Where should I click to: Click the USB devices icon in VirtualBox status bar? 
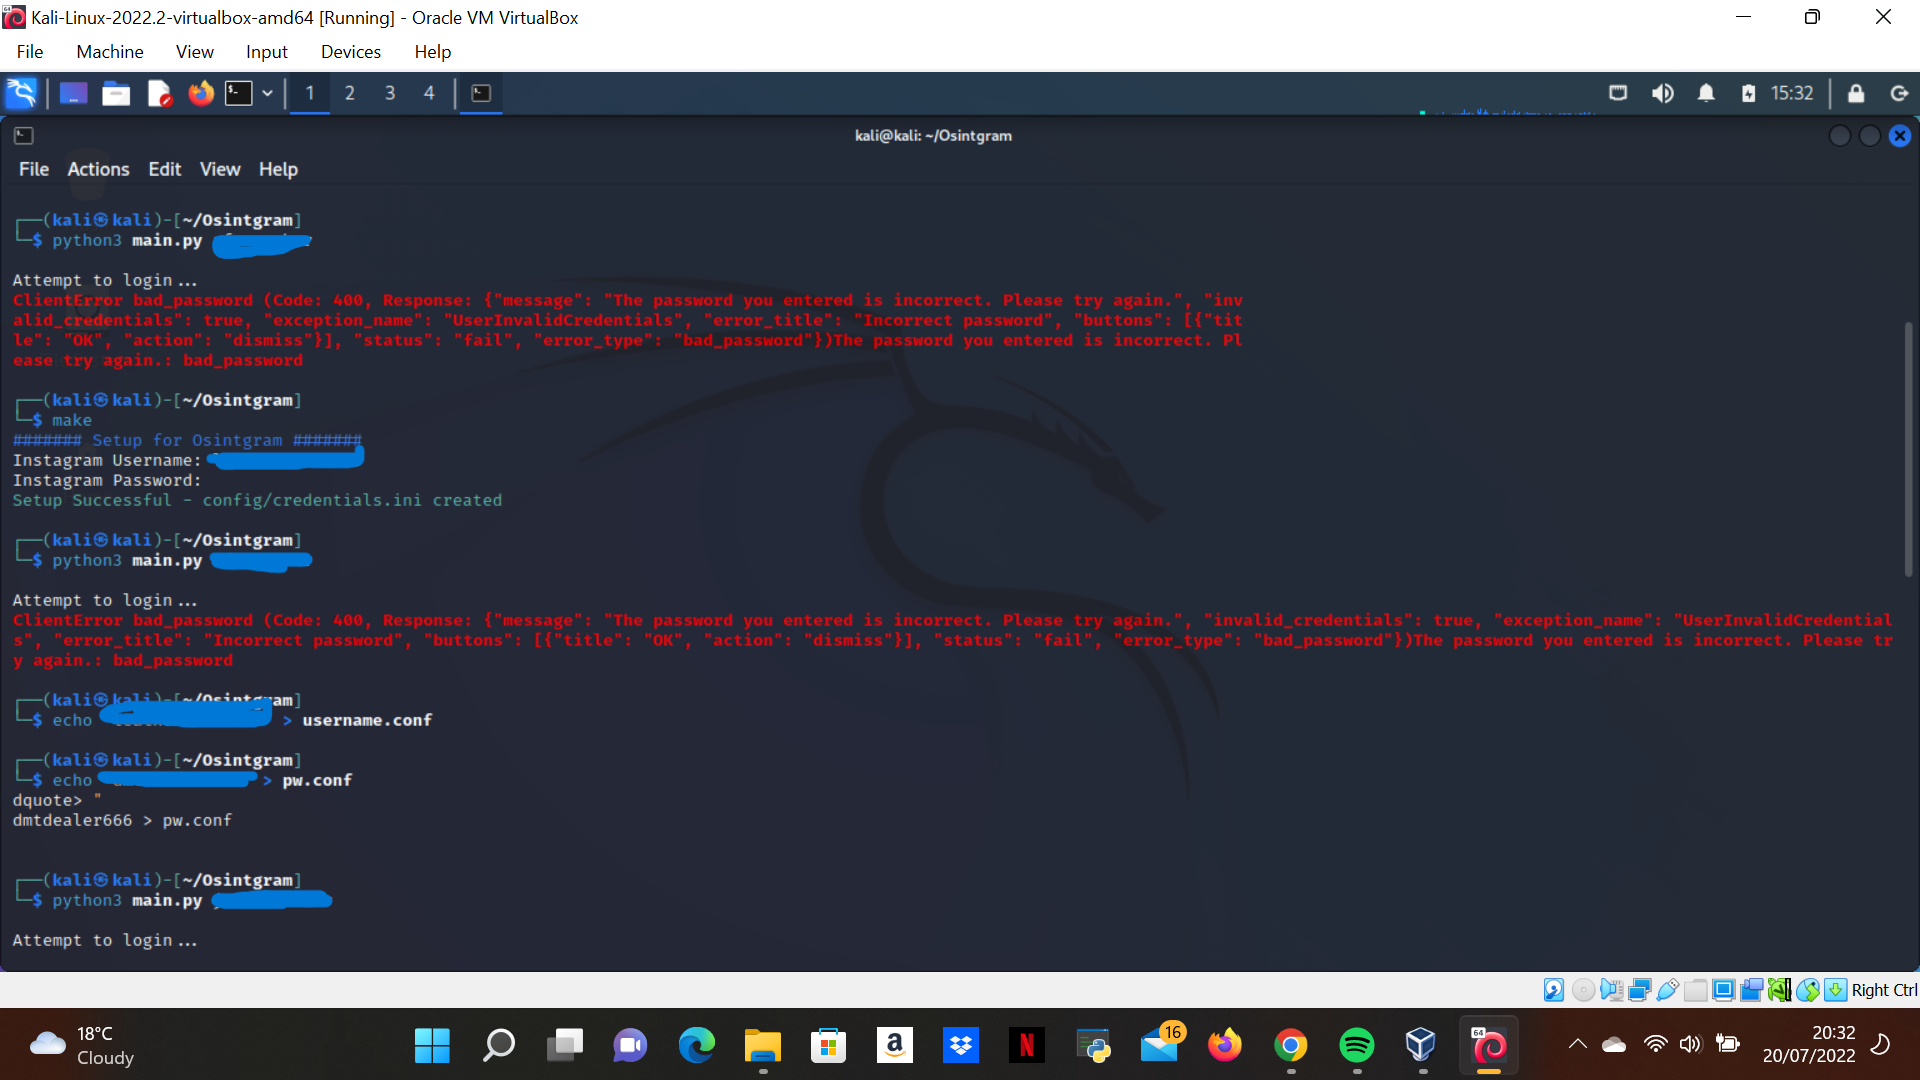click(1666, 989)
